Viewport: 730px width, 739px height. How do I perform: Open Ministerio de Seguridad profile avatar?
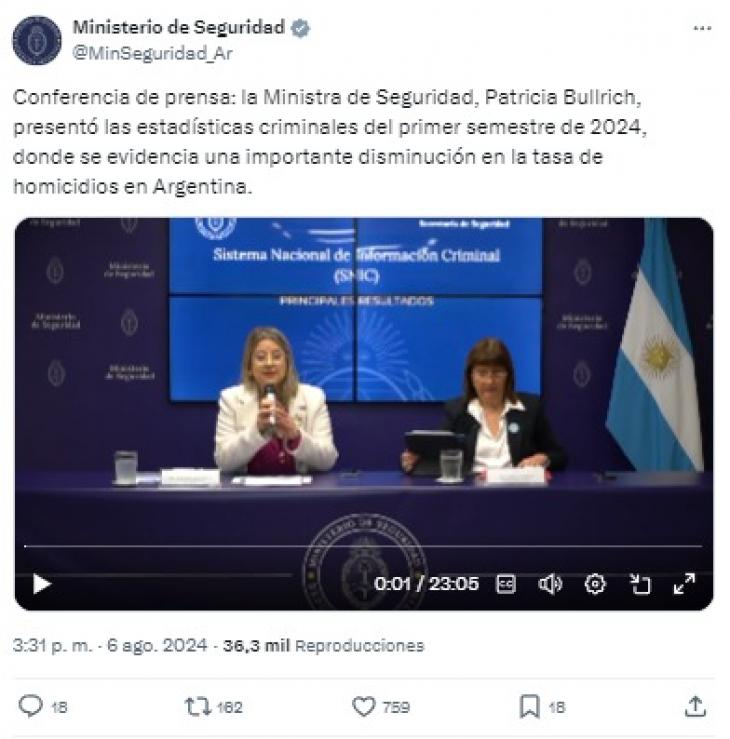(x=37, y=41)
